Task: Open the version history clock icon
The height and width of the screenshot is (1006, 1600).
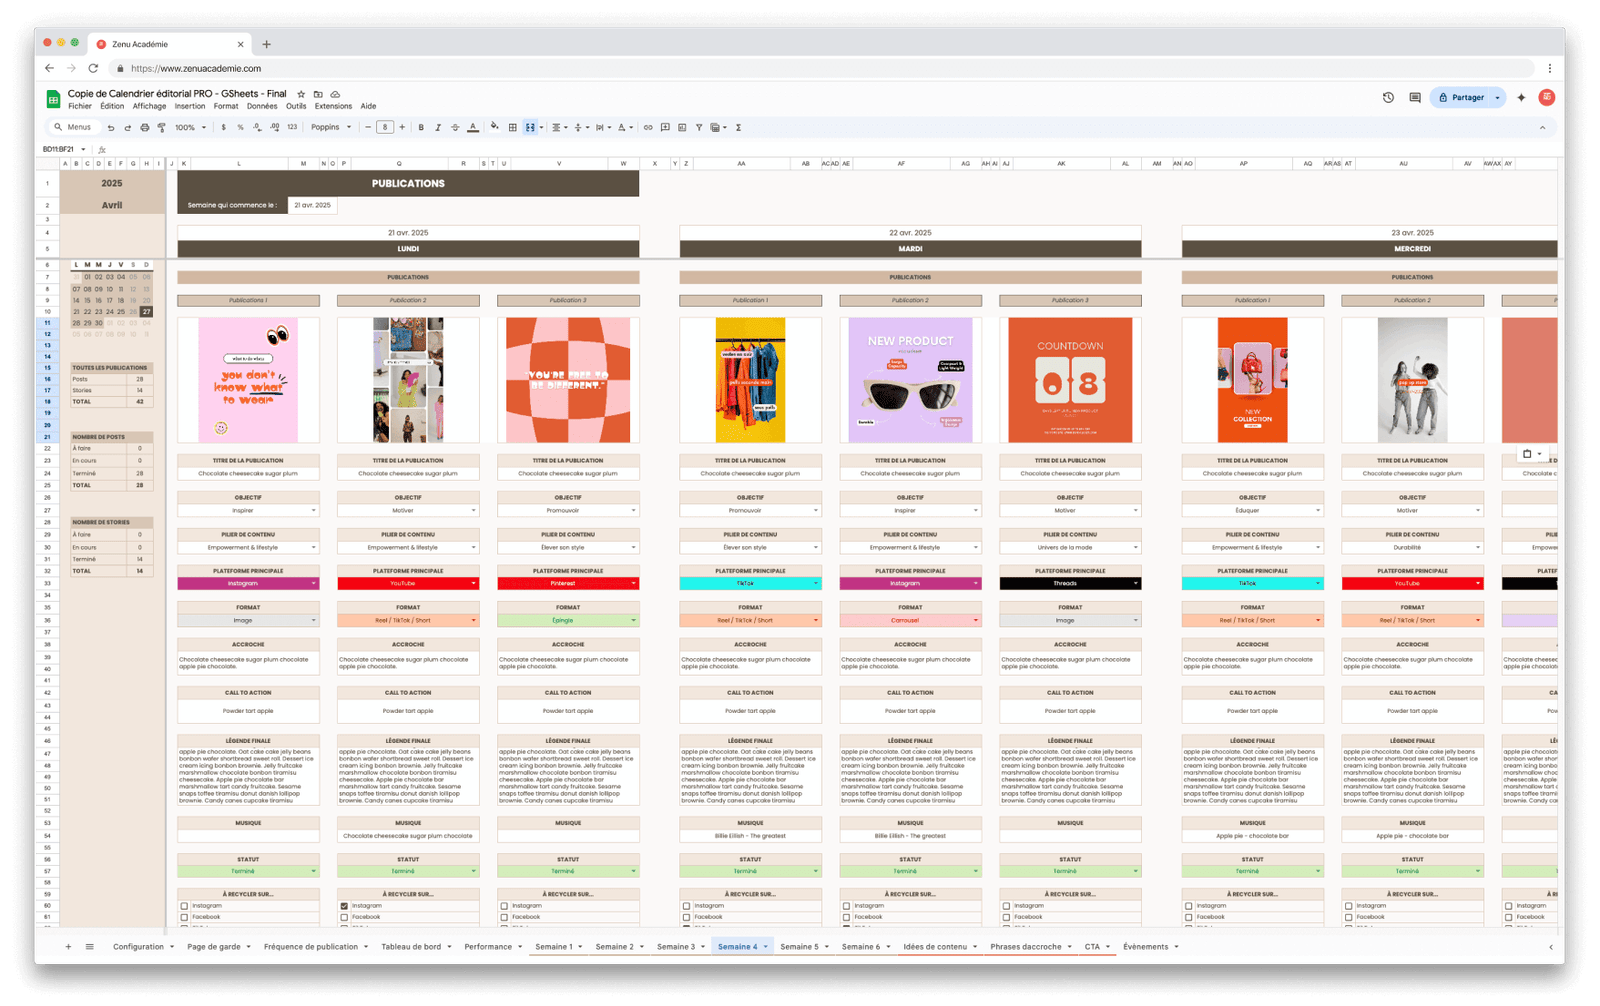Action: 1388,98
